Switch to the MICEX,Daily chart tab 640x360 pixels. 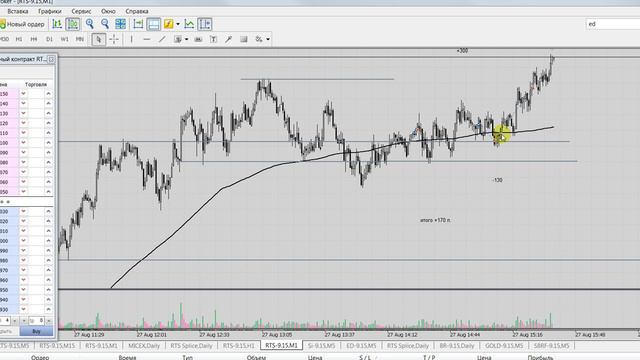click(x=144, y=346)
